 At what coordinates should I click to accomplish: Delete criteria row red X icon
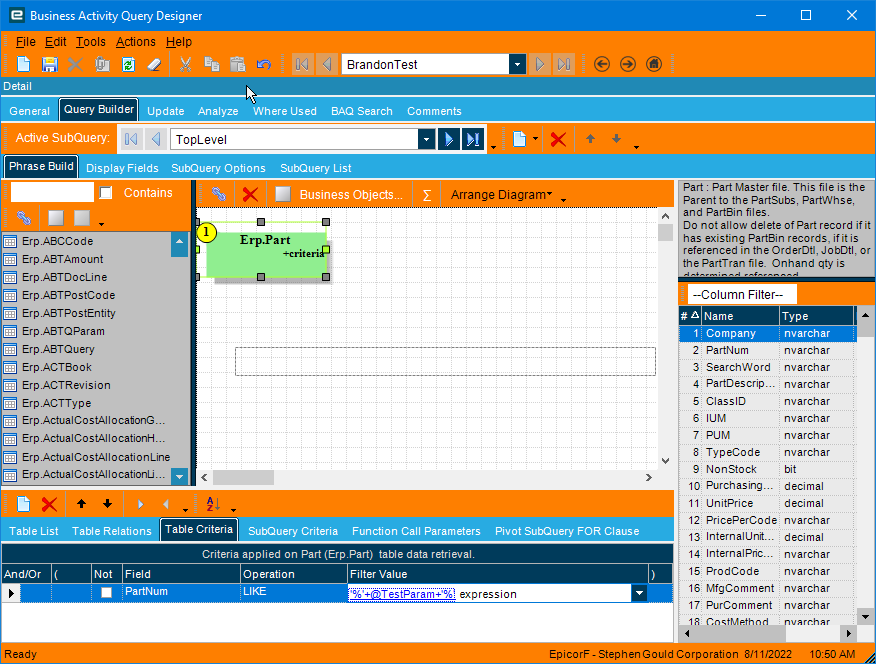point(49,504)
